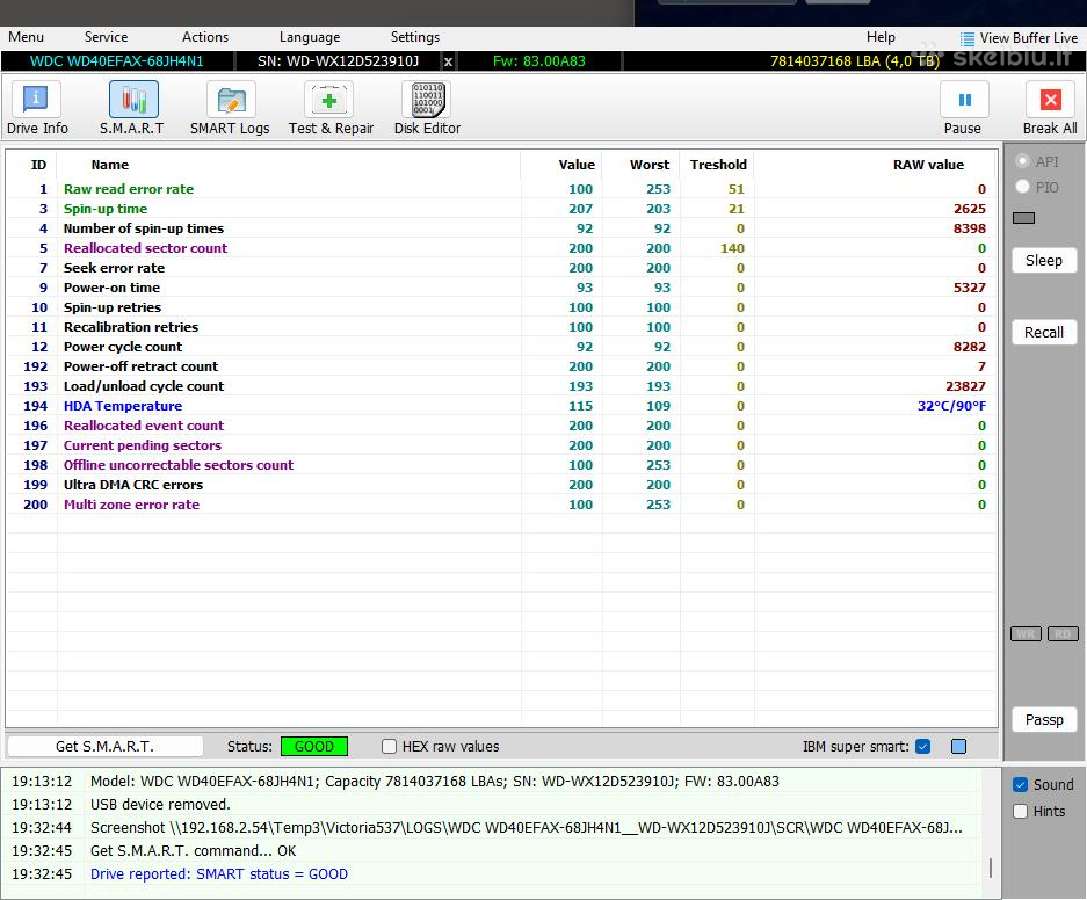Click the firmware Fw: 83.00A83 label

click(x=539, y=61)
